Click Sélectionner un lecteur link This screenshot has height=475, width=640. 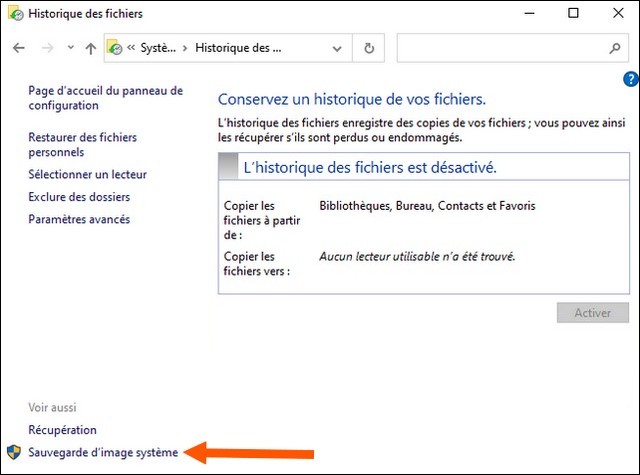[x=87, y=174]
